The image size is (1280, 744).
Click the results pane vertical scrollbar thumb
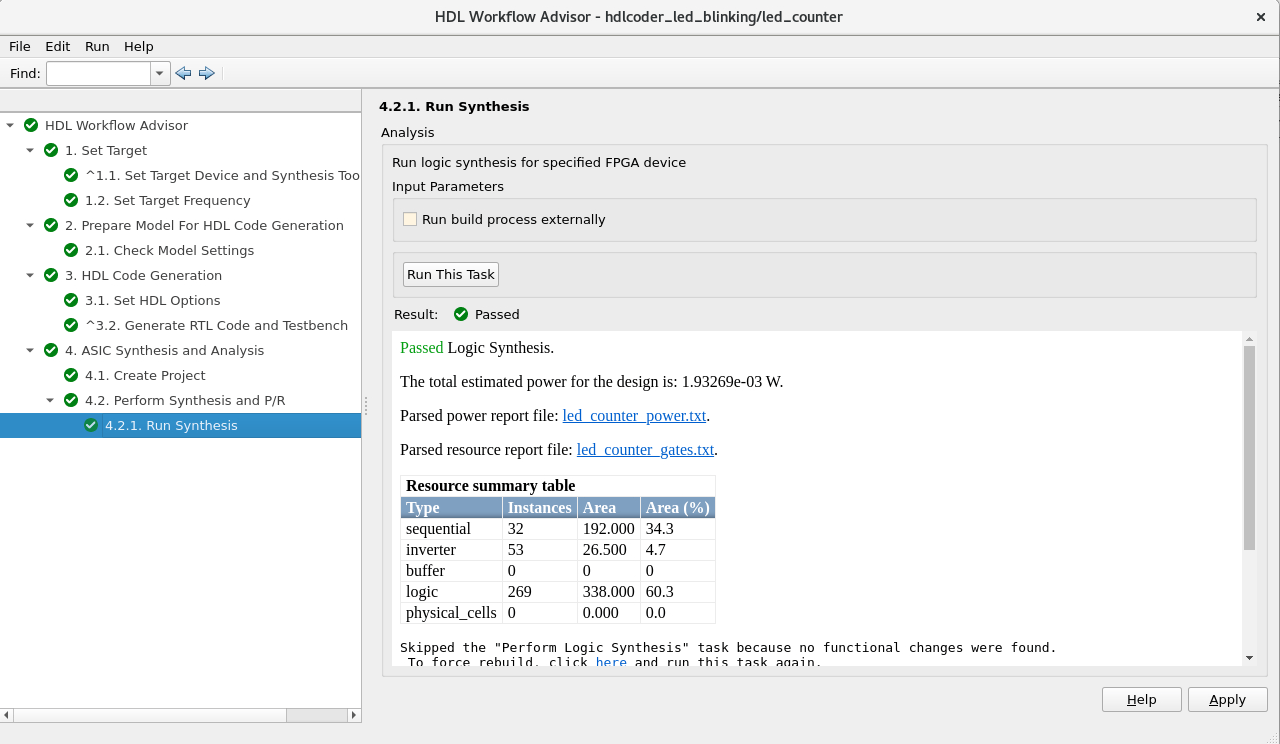(x=1249, y=447)
